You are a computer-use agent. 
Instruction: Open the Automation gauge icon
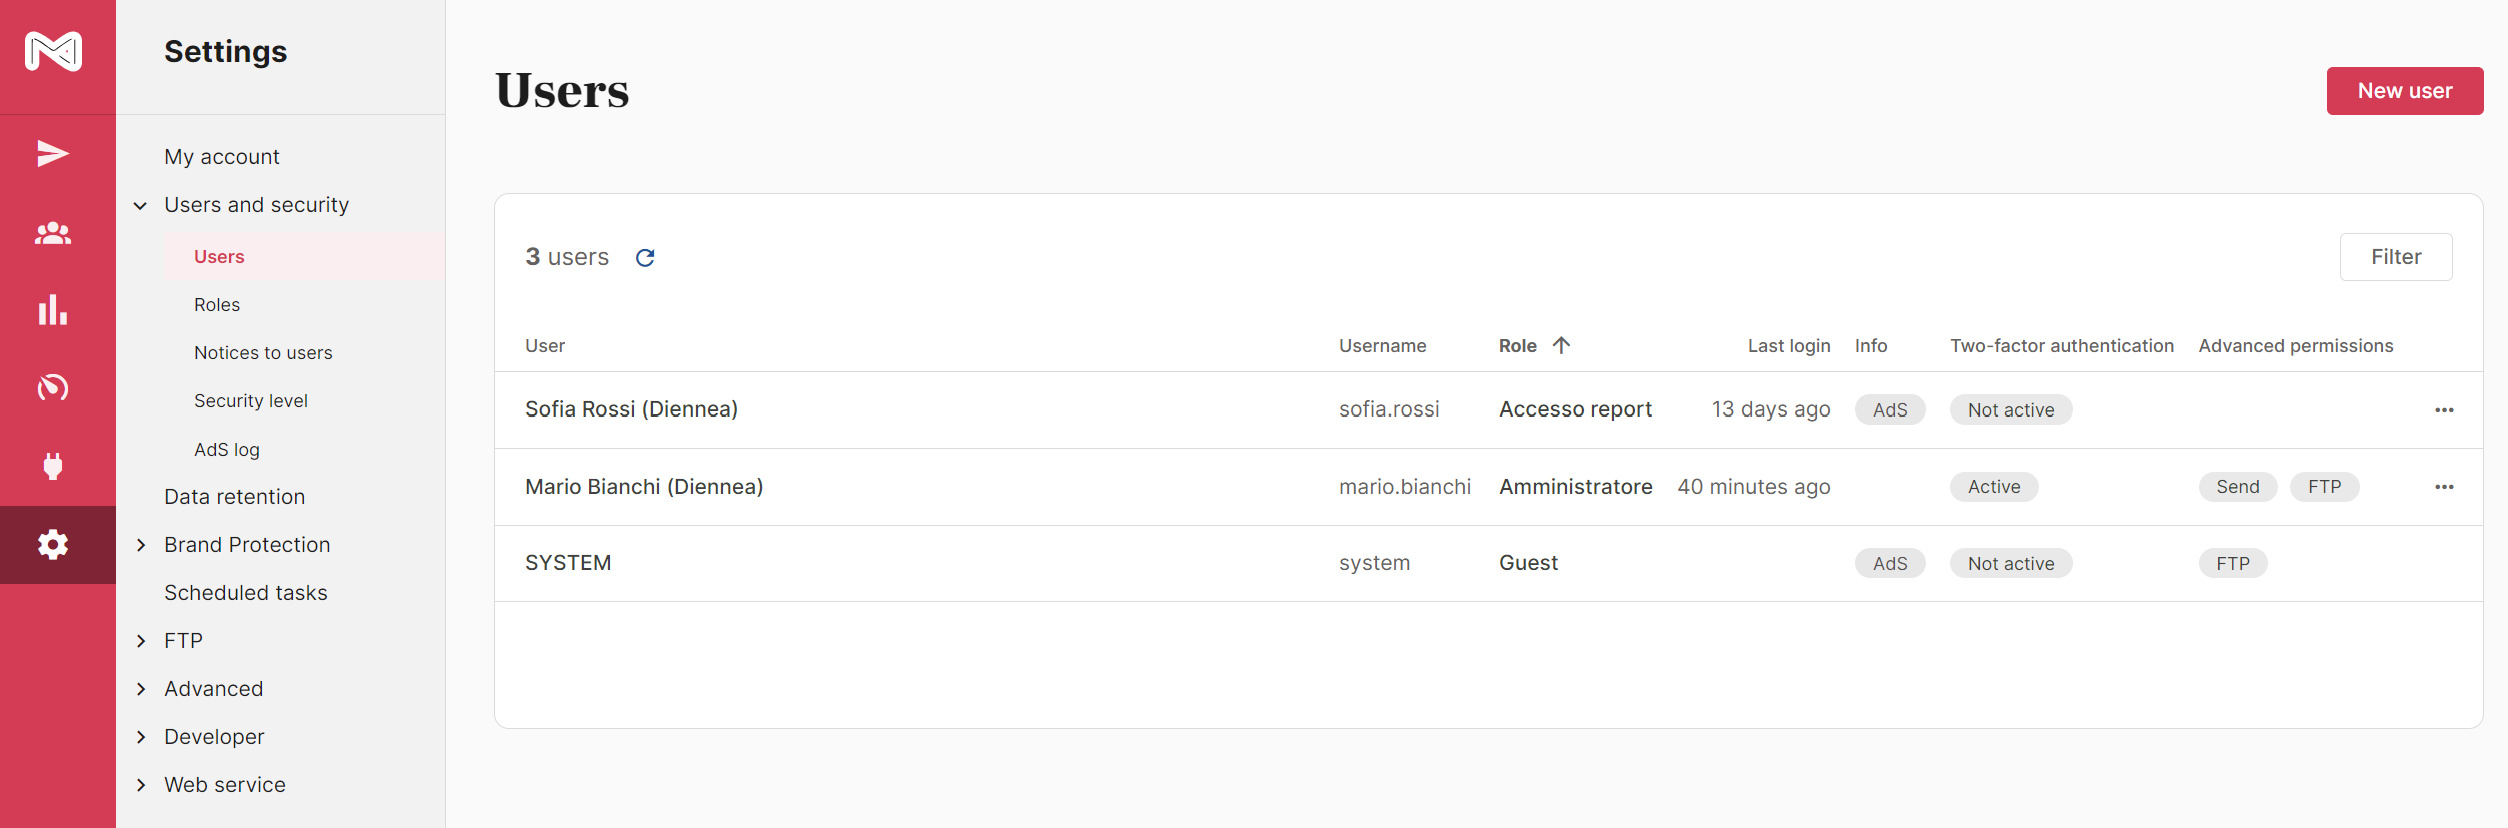click(54, 388)
